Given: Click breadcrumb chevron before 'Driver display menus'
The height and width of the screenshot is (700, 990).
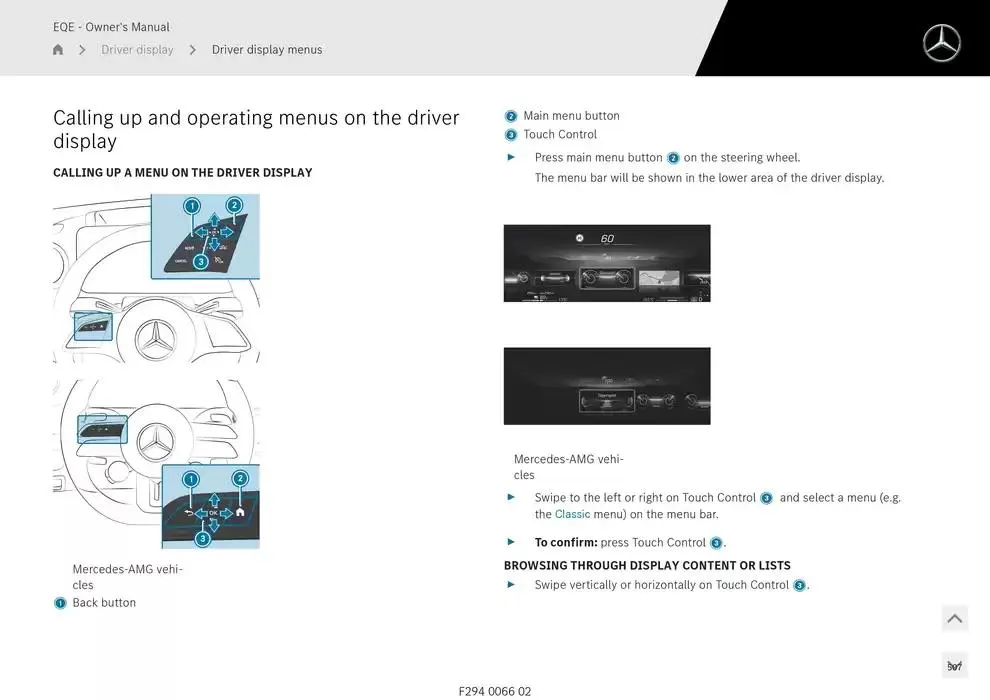Looking at the screenshot, I should 192,50.
